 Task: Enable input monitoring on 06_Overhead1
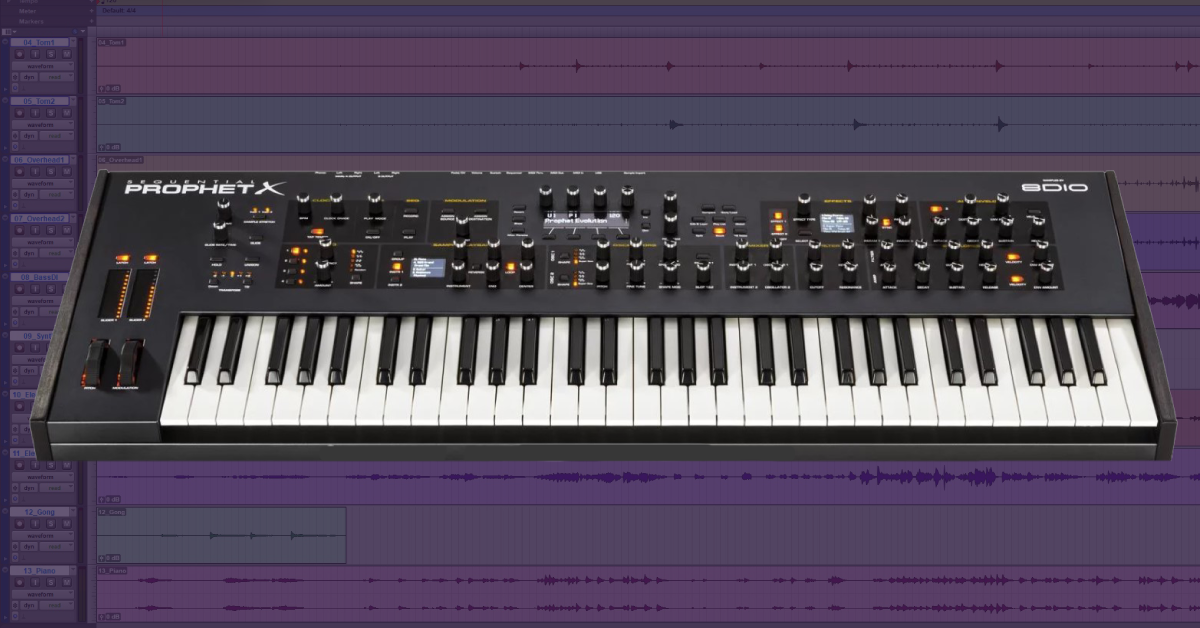pos(33,172)
